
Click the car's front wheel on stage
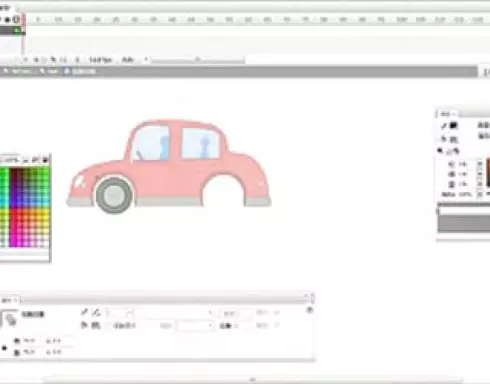click(x=114, y=195)
